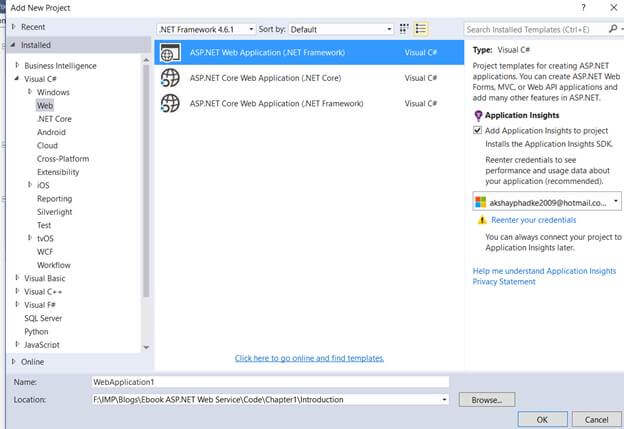This screenshot has width=624, height=429.
Task: Select the Extensibility category
Action: [58, 172]
